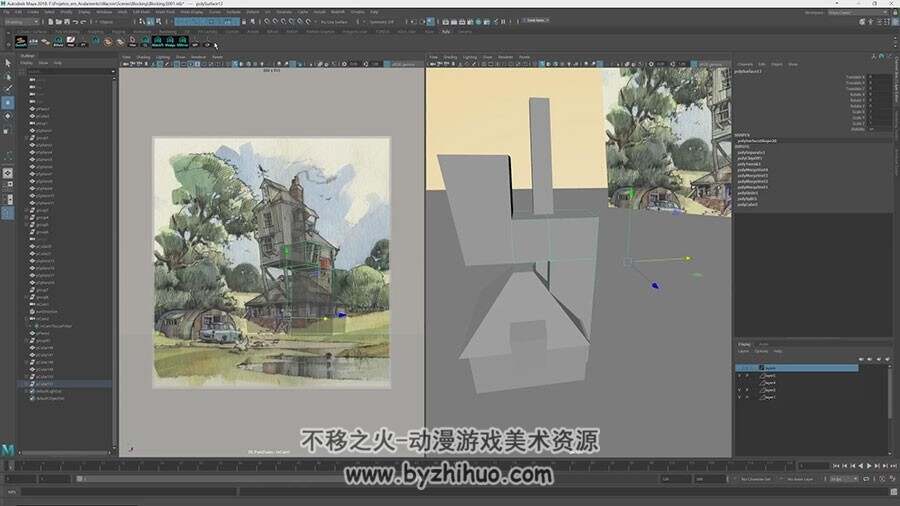Open the File menu
The height and width of the screenshot is (506, 900).
6,11
